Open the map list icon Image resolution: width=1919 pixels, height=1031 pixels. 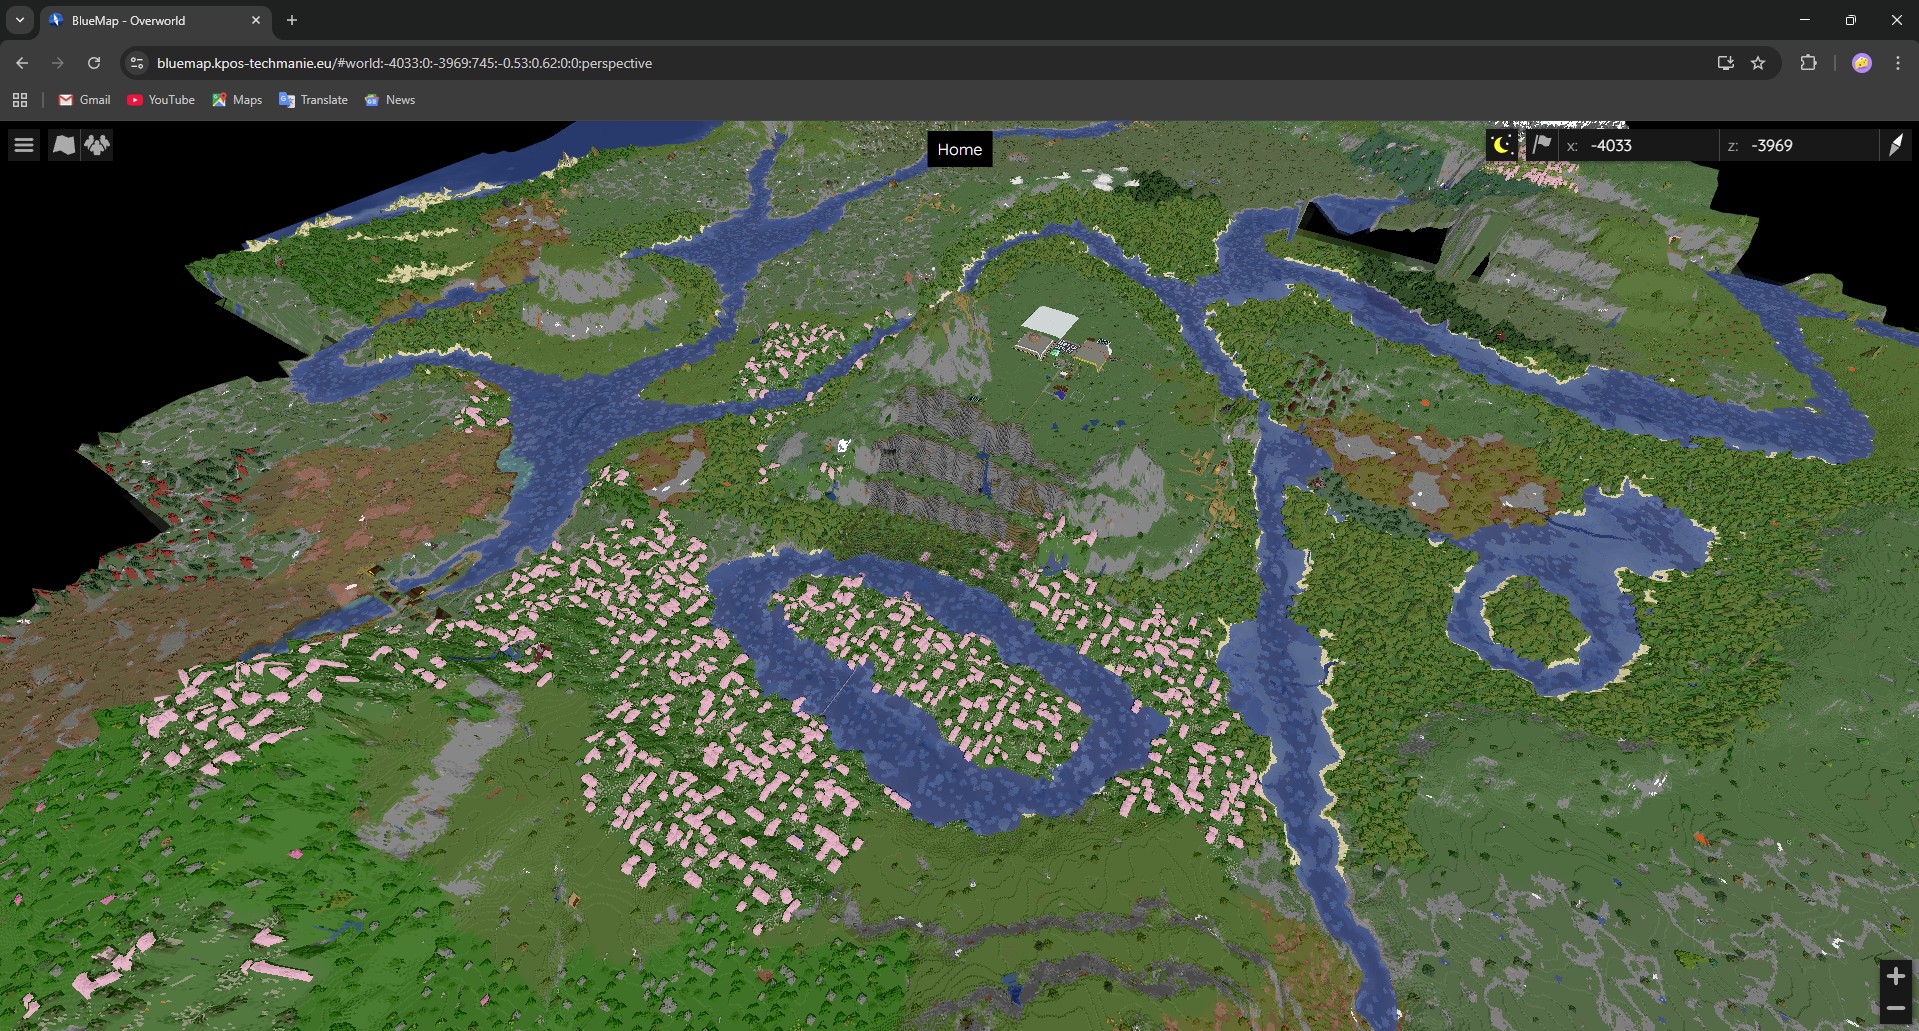coord(63,146)
